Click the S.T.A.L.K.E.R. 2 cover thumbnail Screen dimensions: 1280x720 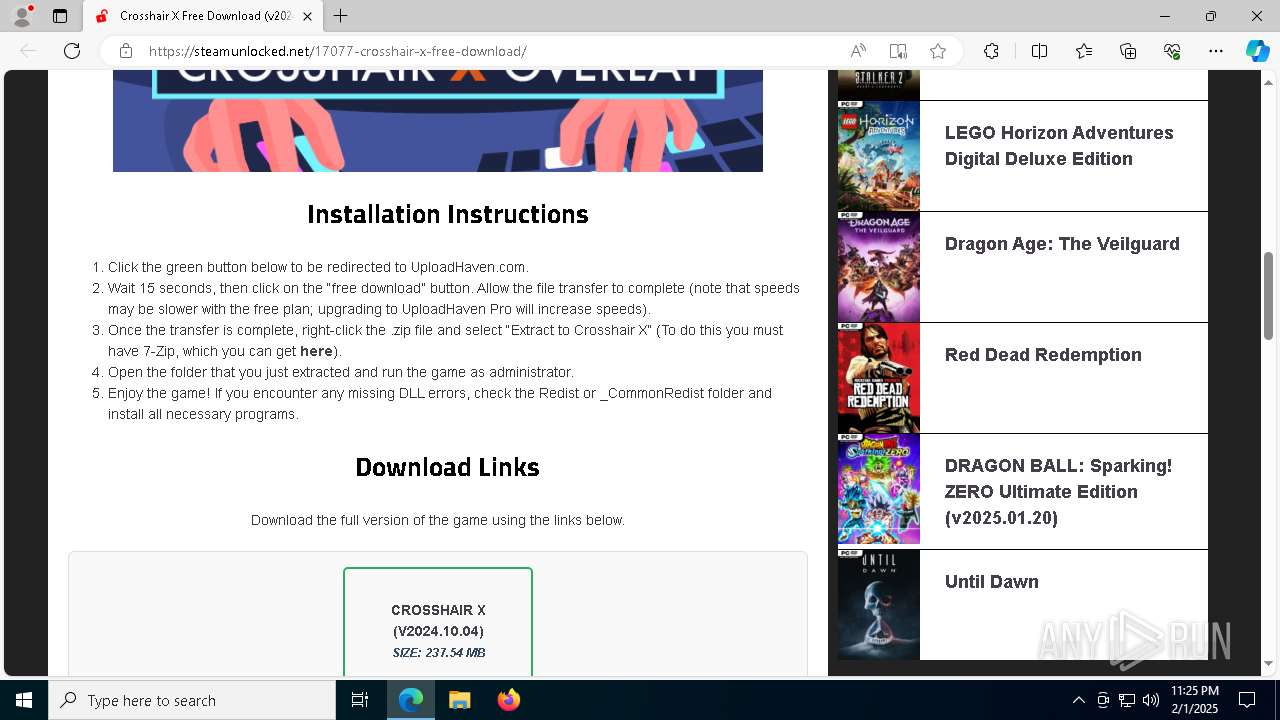879,85
